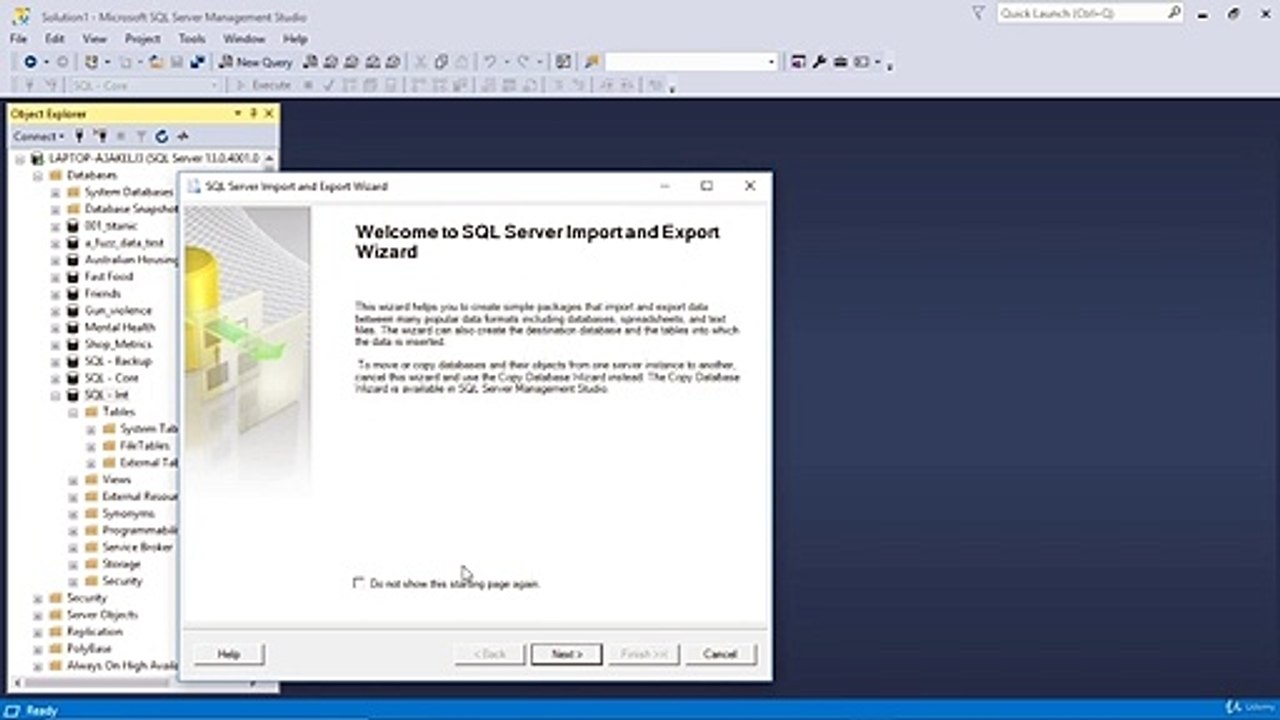Open the Help menu in the menu bar
Screen dimensions: 1280x720
click(x=295, y=39)
